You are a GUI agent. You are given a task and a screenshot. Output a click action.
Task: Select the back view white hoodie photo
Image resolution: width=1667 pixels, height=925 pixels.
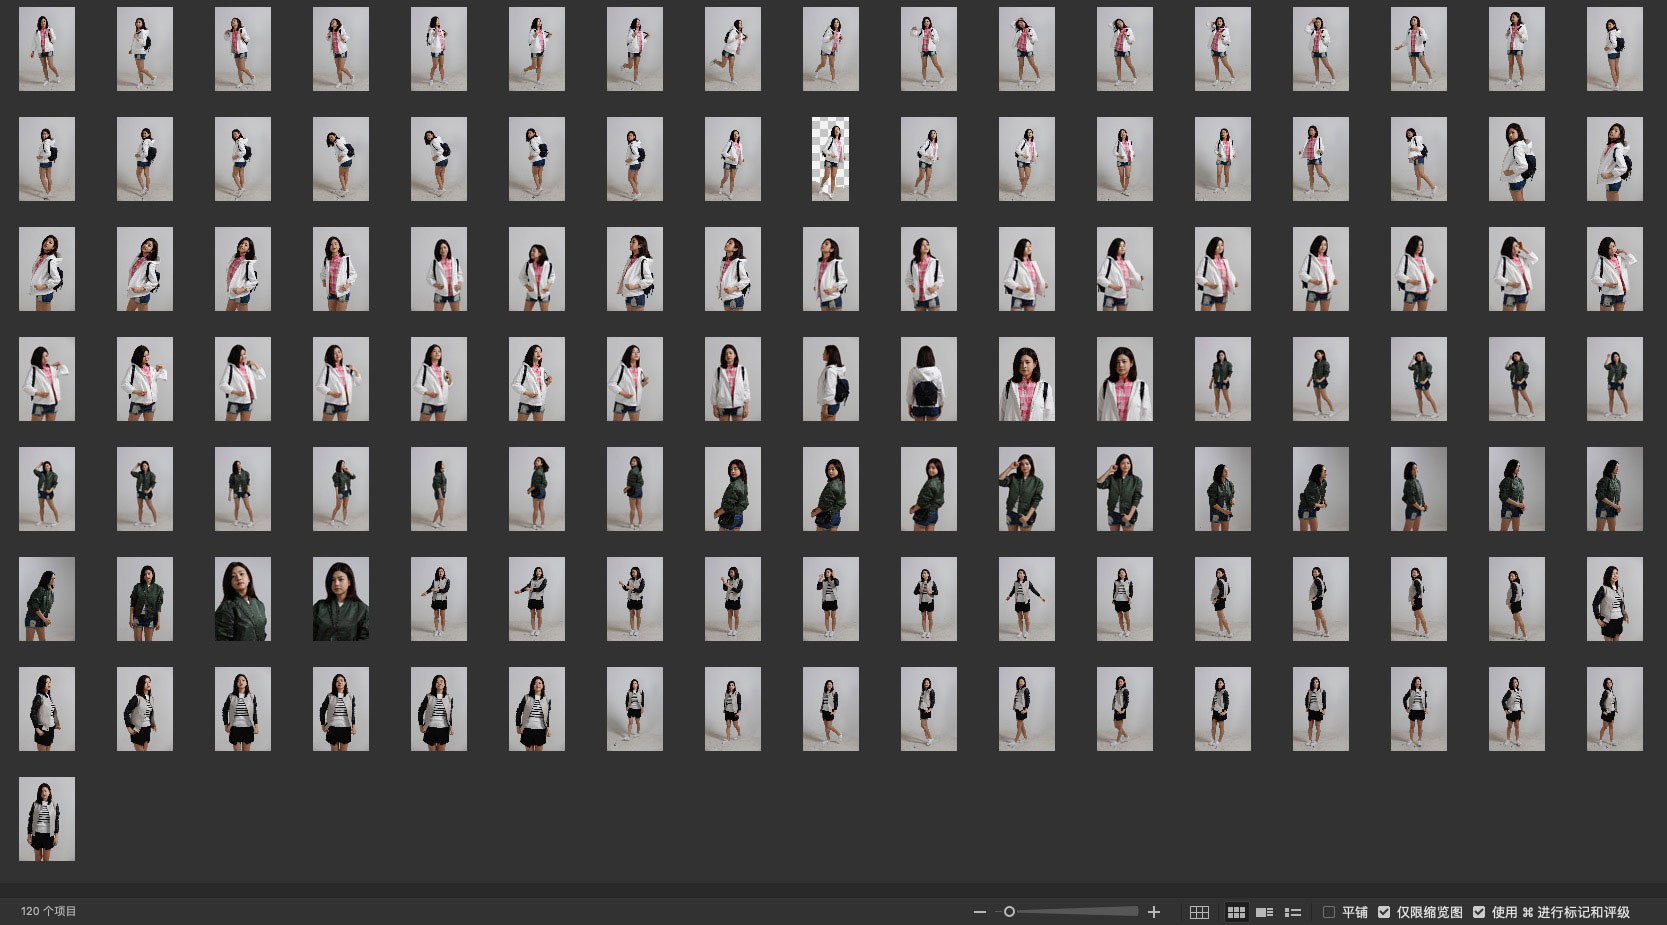coord(928,379)
